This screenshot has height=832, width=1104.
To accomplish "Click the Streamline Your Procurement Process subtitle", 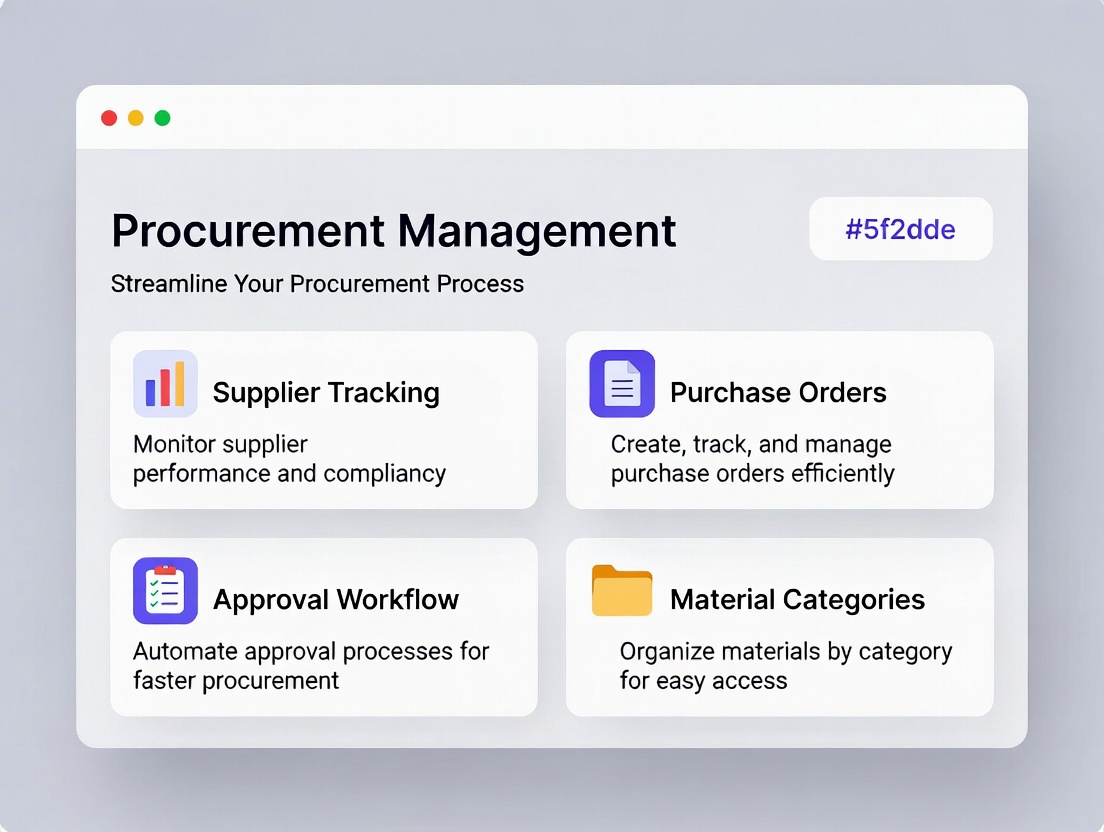I will click(x=317, y=284).
